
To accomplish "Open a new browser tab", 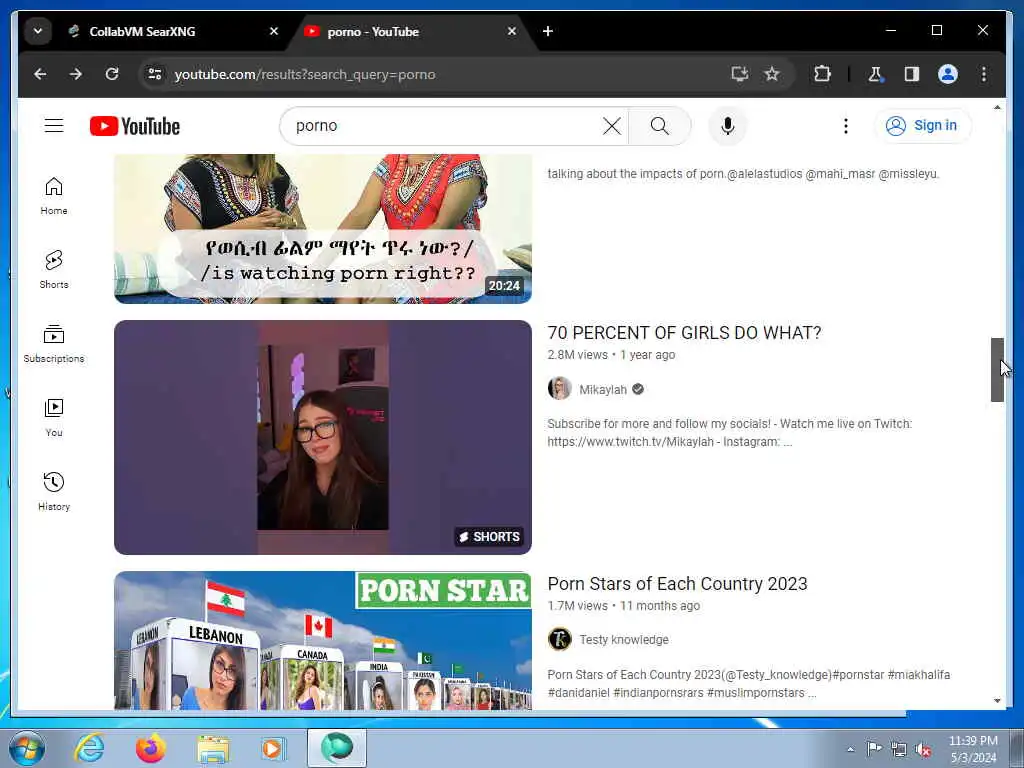I will click(548, 31).
